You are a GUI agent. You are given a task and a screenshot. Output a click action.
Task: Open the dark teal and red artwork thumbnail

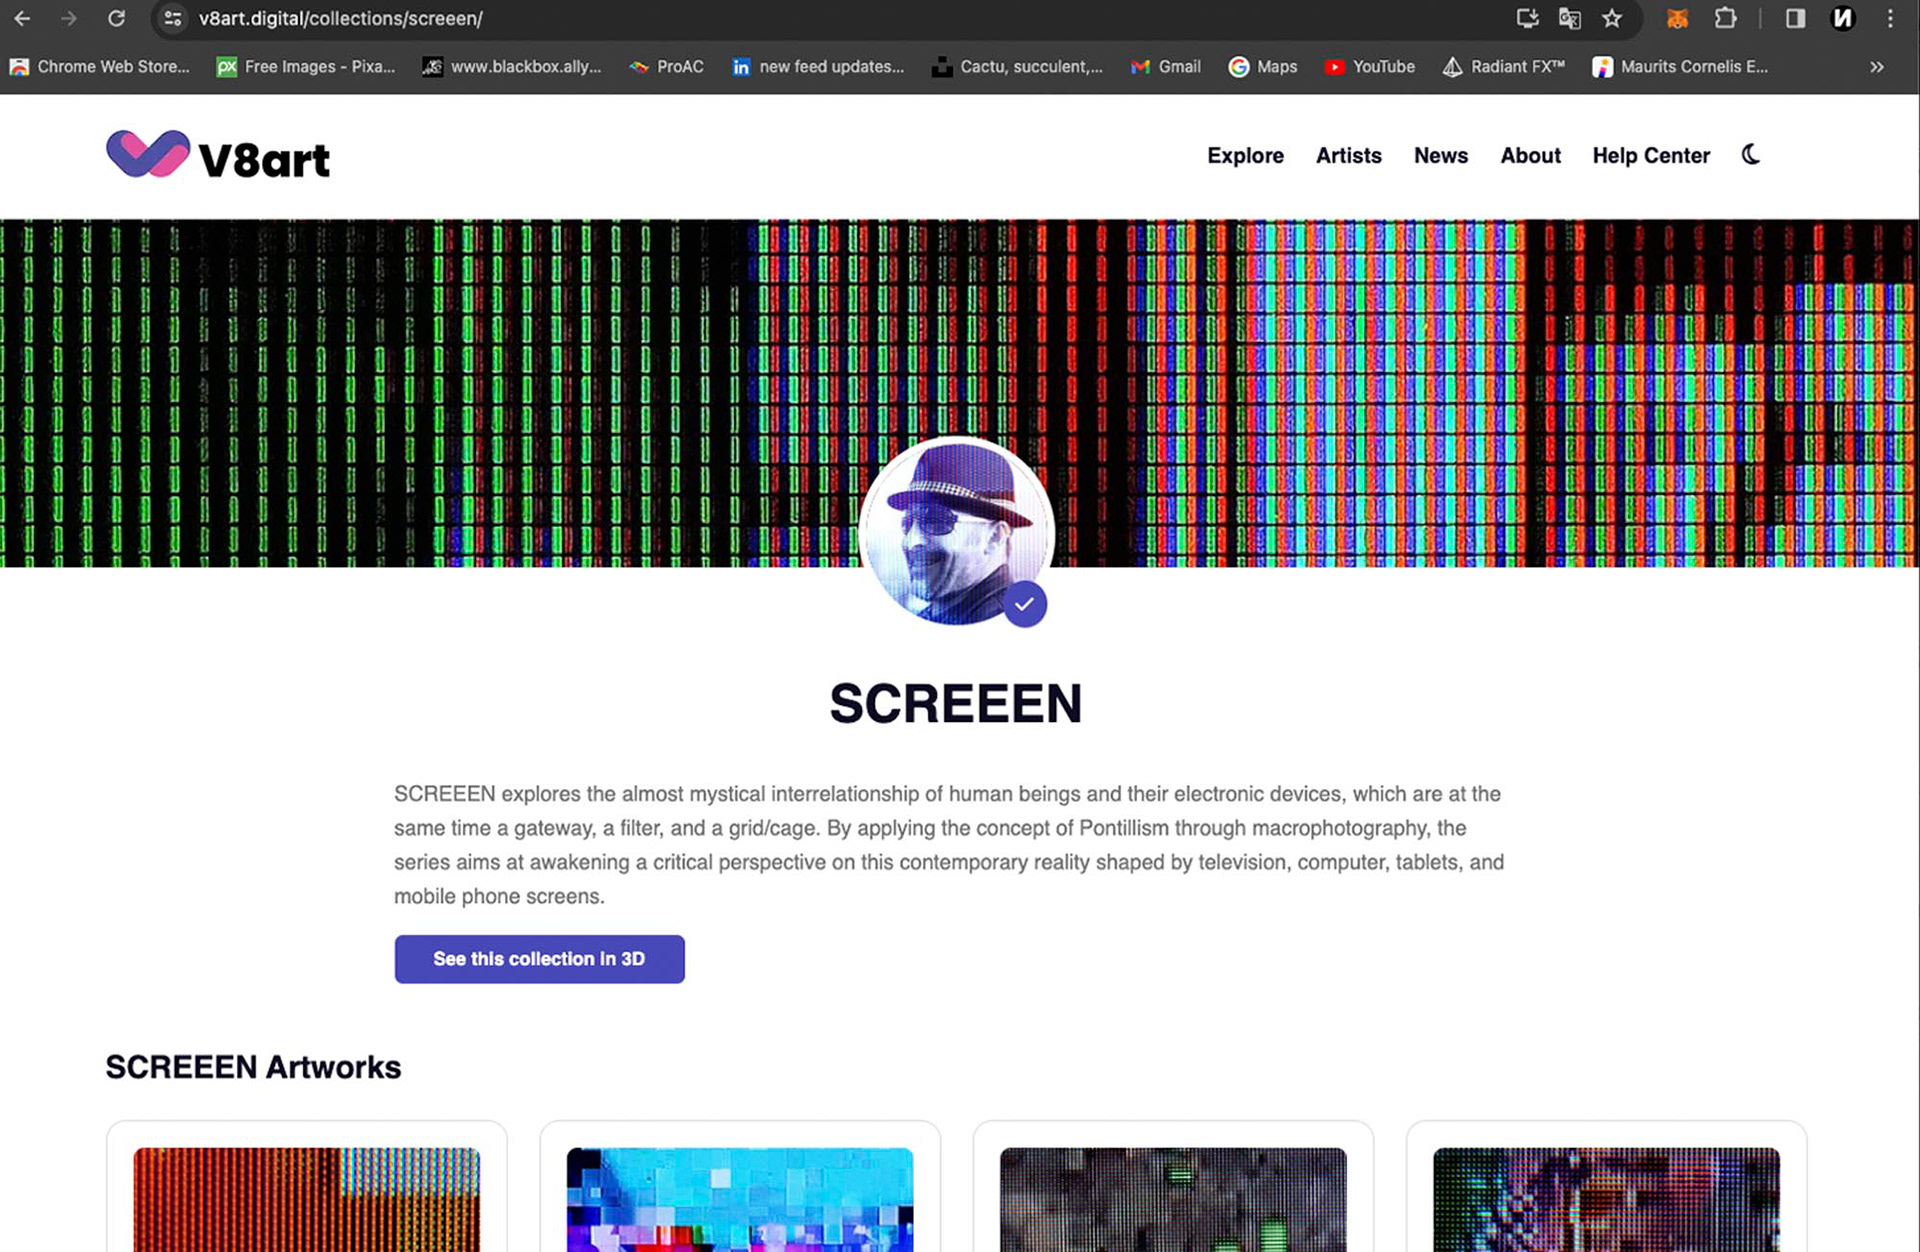(x=1606, y=1199)
